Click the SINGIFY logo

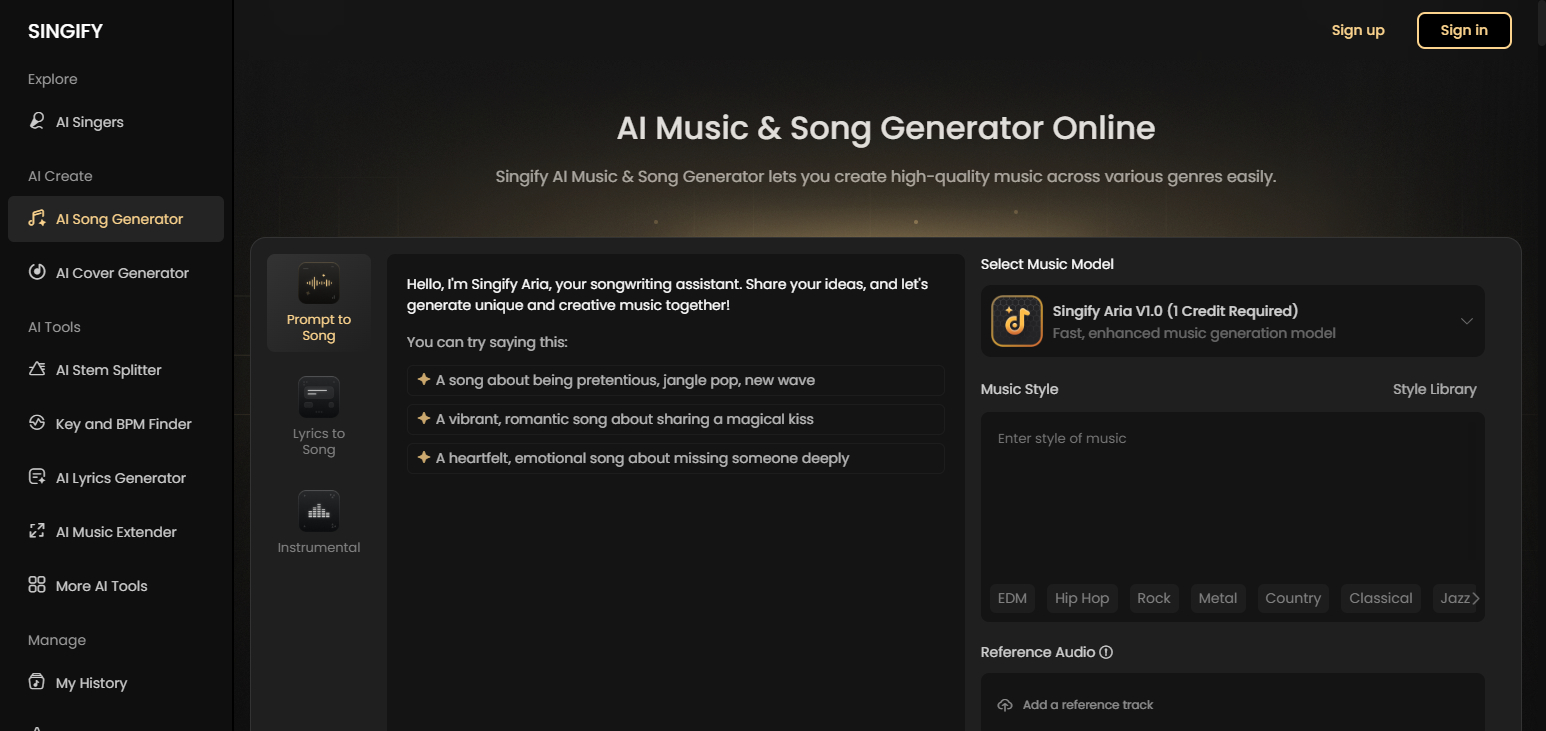click(65, 31)
